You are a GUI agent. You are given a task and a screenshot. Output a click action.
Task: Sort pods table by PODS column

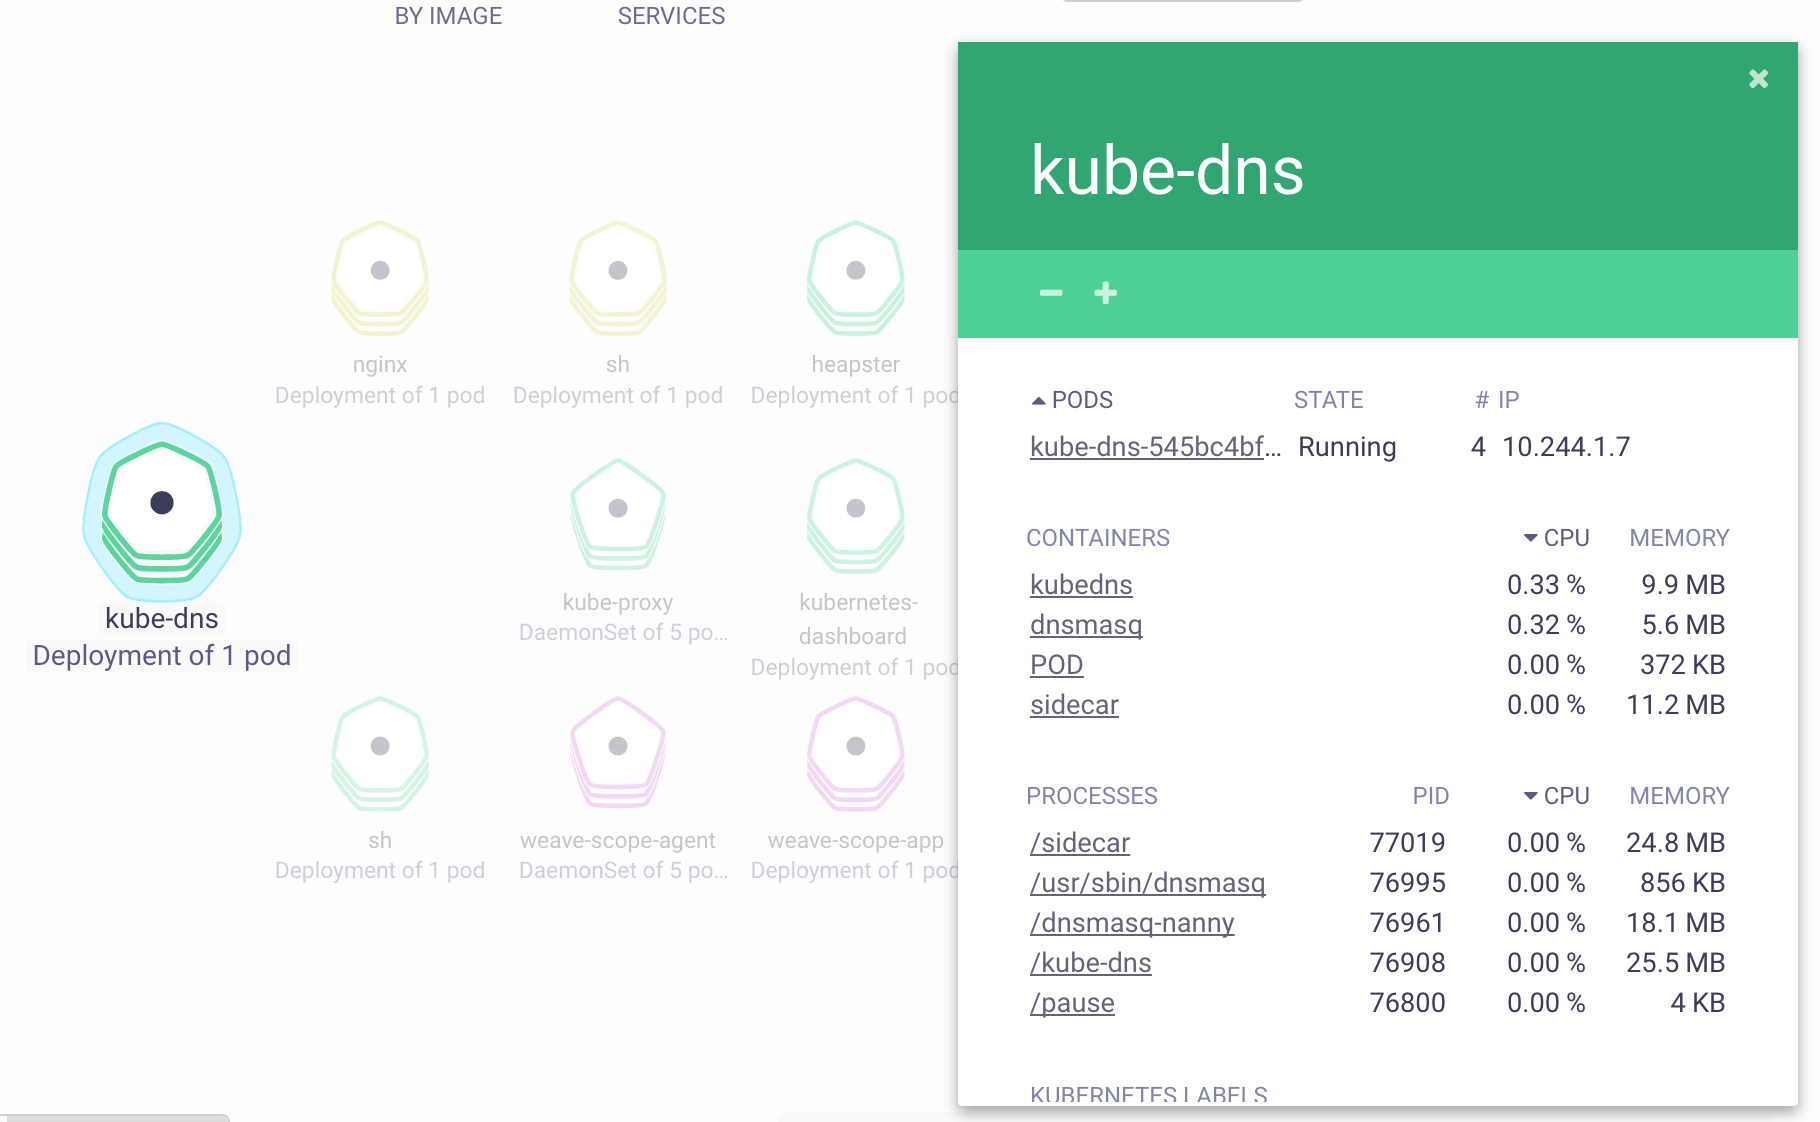pos(1081,400)
